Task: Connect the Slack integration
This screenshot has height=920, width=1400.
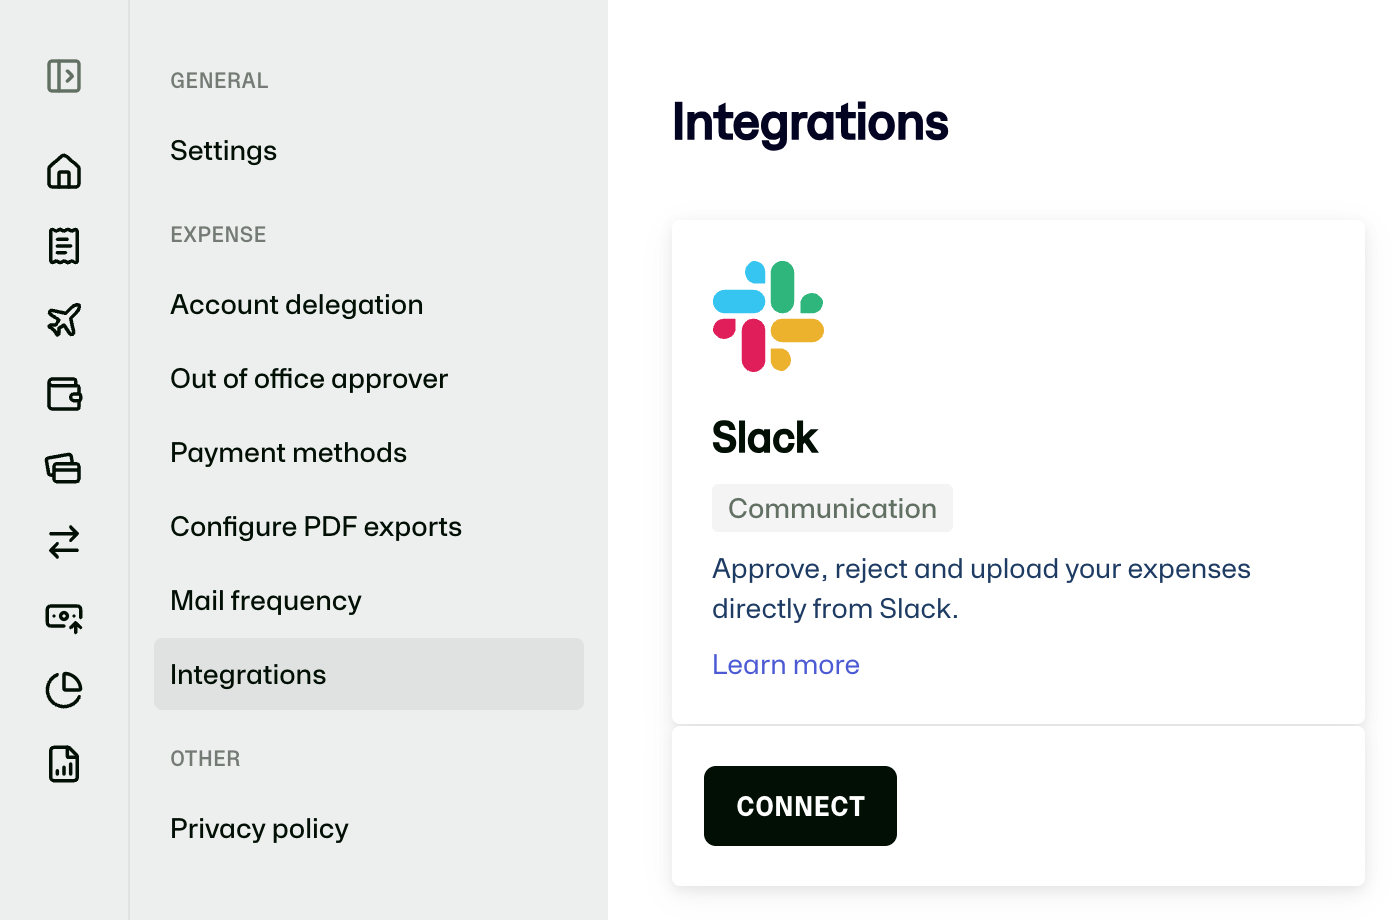Action: pyautogui.click(x=800, y=806)
